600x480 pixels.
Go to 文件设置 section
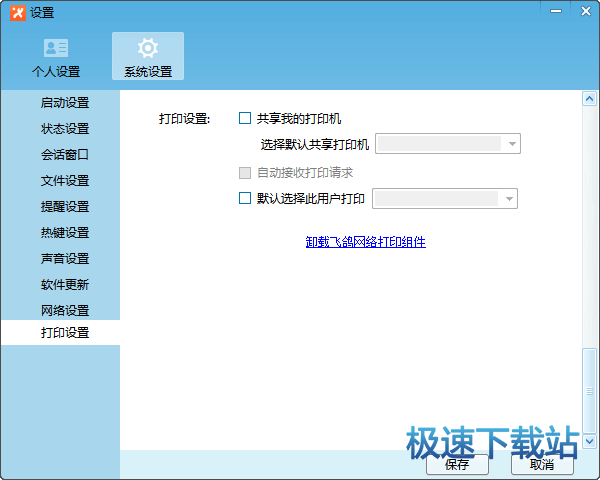tap(65, 181)
